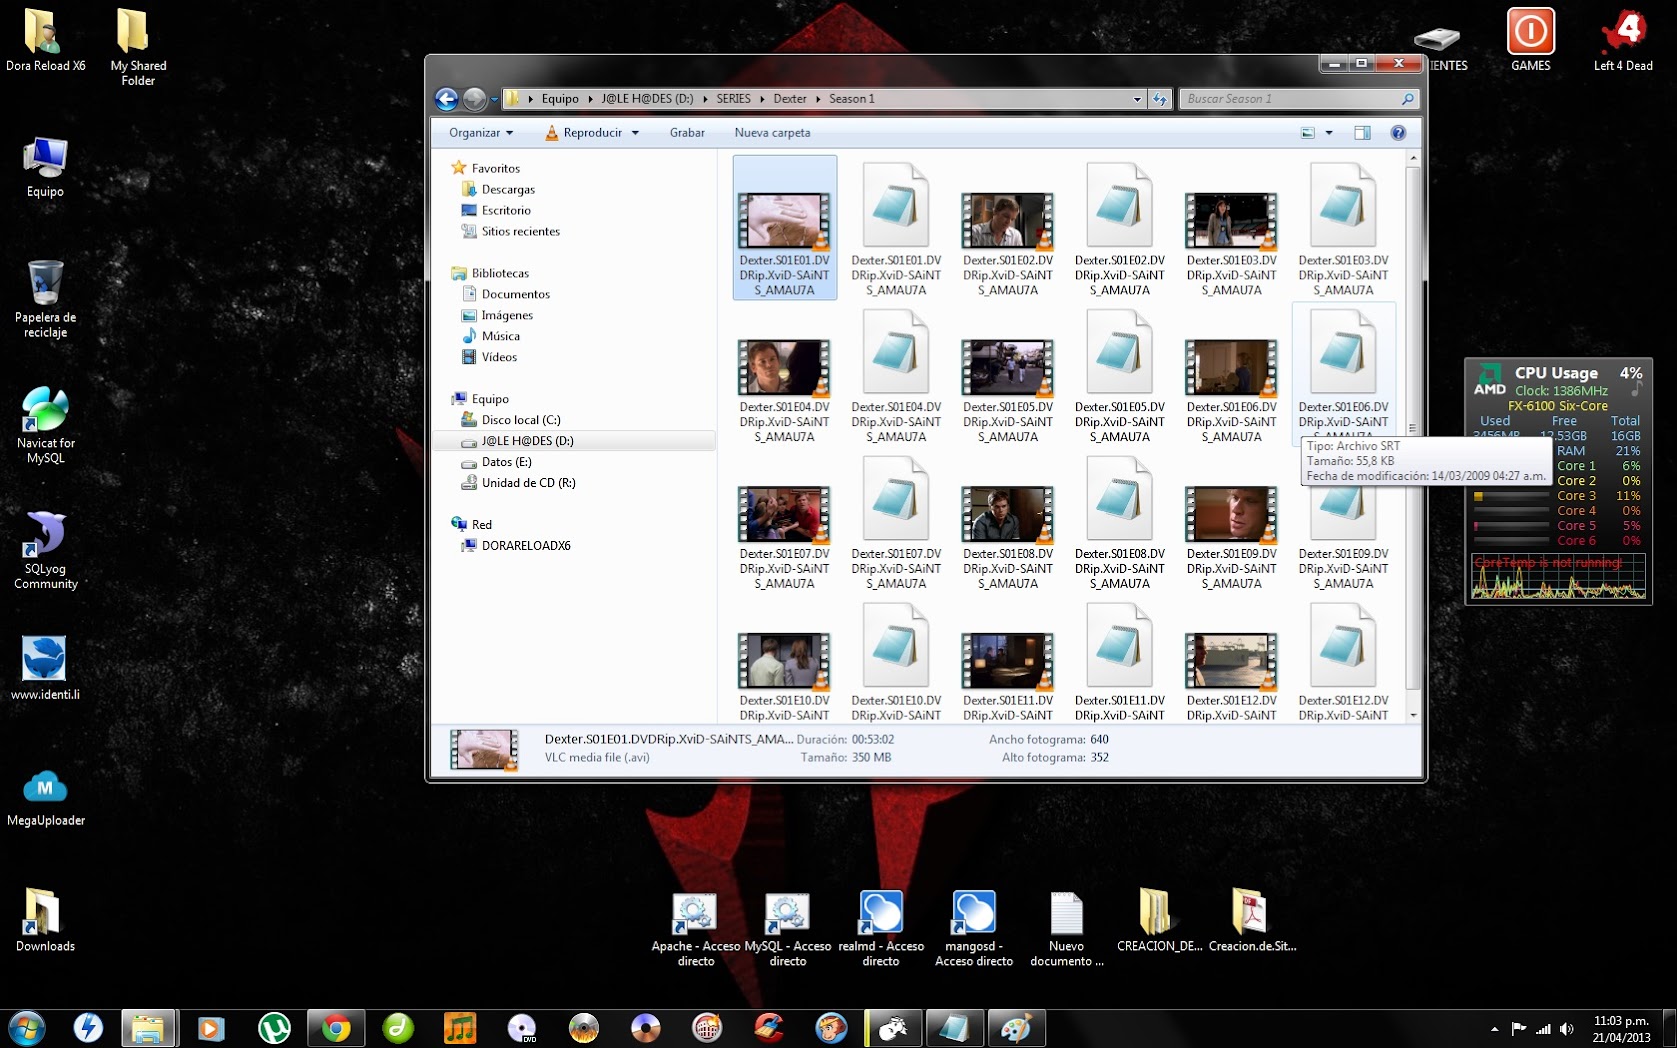Click the file list scroll down arrow
This screenshot has width=1677, height=1048.
coord(1413,716)
